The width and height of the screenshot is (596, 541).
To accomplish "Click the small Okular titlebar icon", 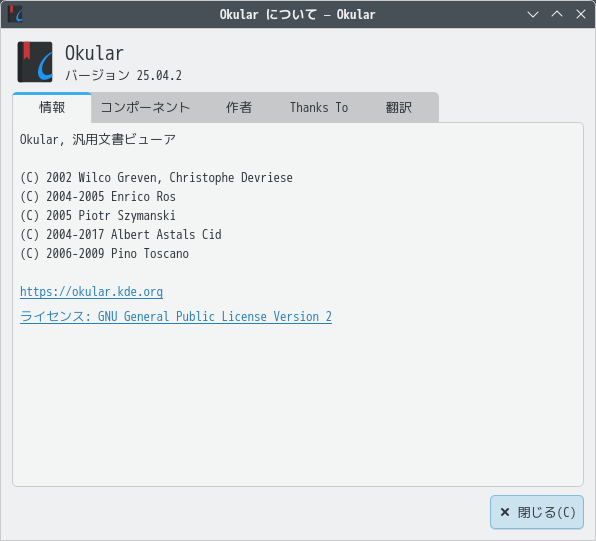I will pos(15,14).
